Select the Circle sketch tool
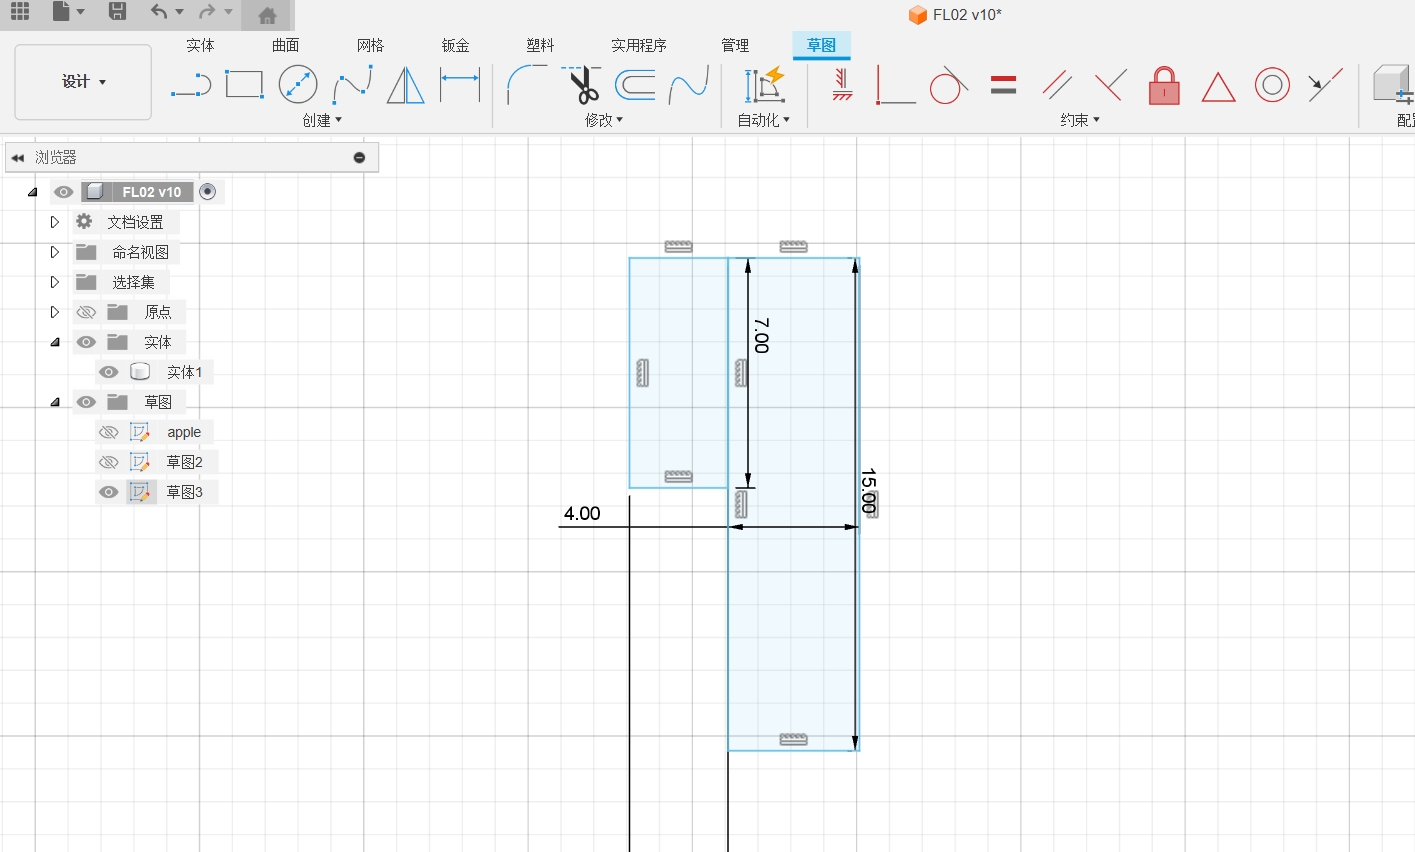Screen dimensions: 1415x852 pos(298,86)
